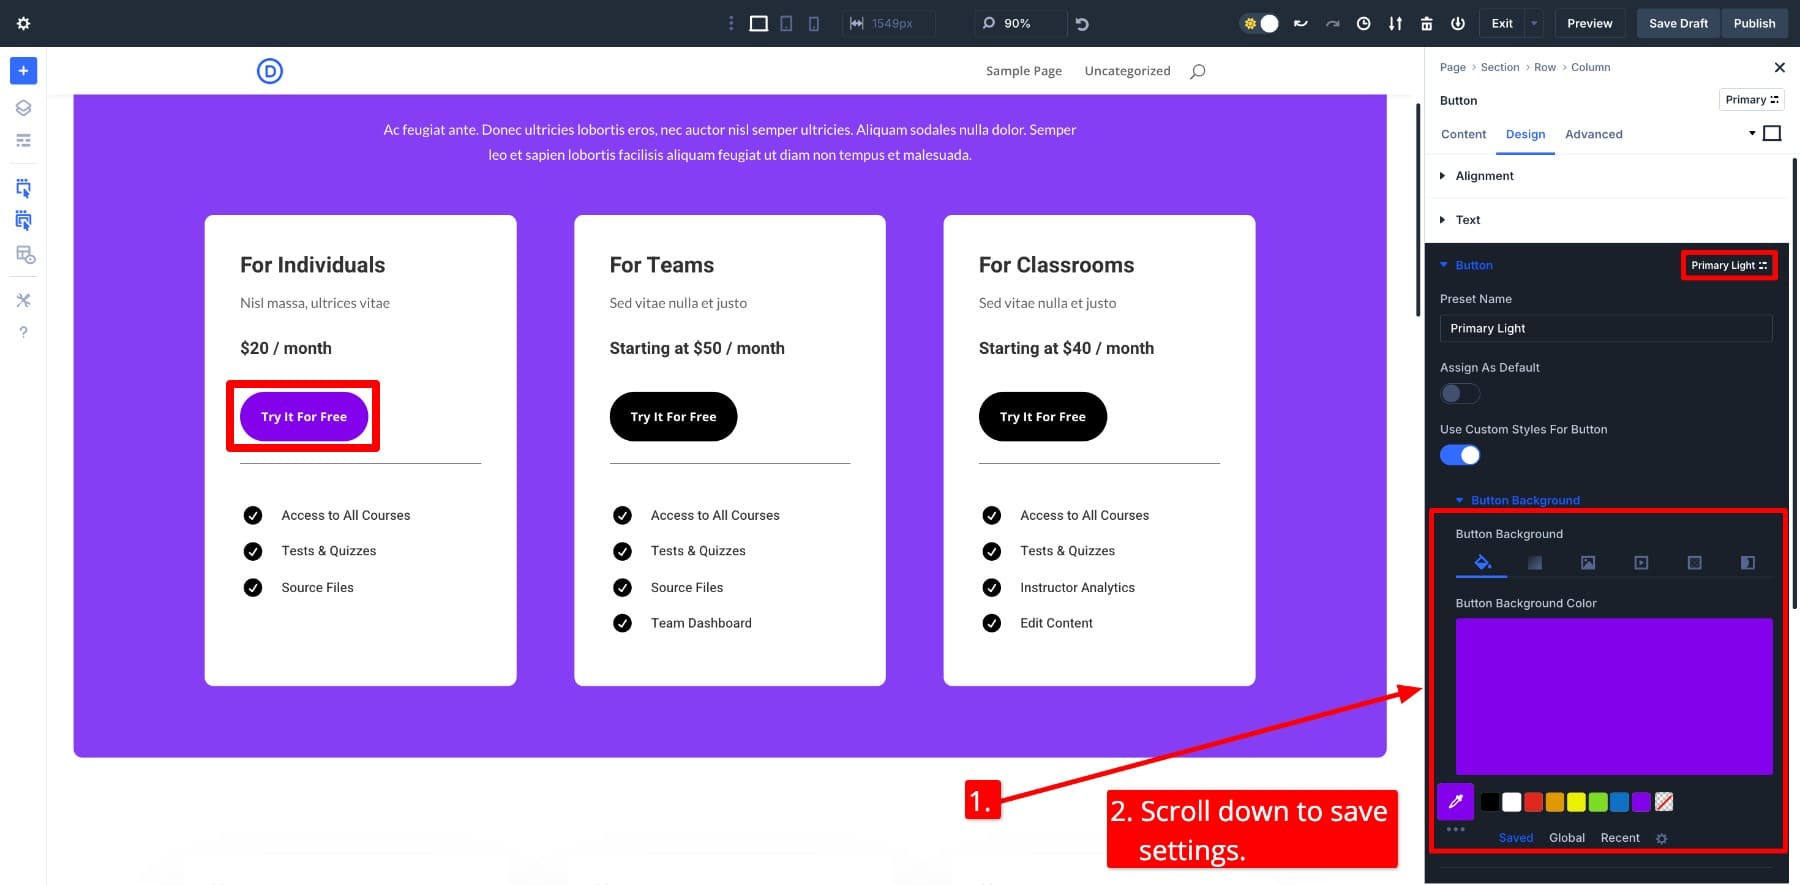Expand the Alignment section
The width and height of the screenshot is (1800, 885).
(x=1484, y=176)
